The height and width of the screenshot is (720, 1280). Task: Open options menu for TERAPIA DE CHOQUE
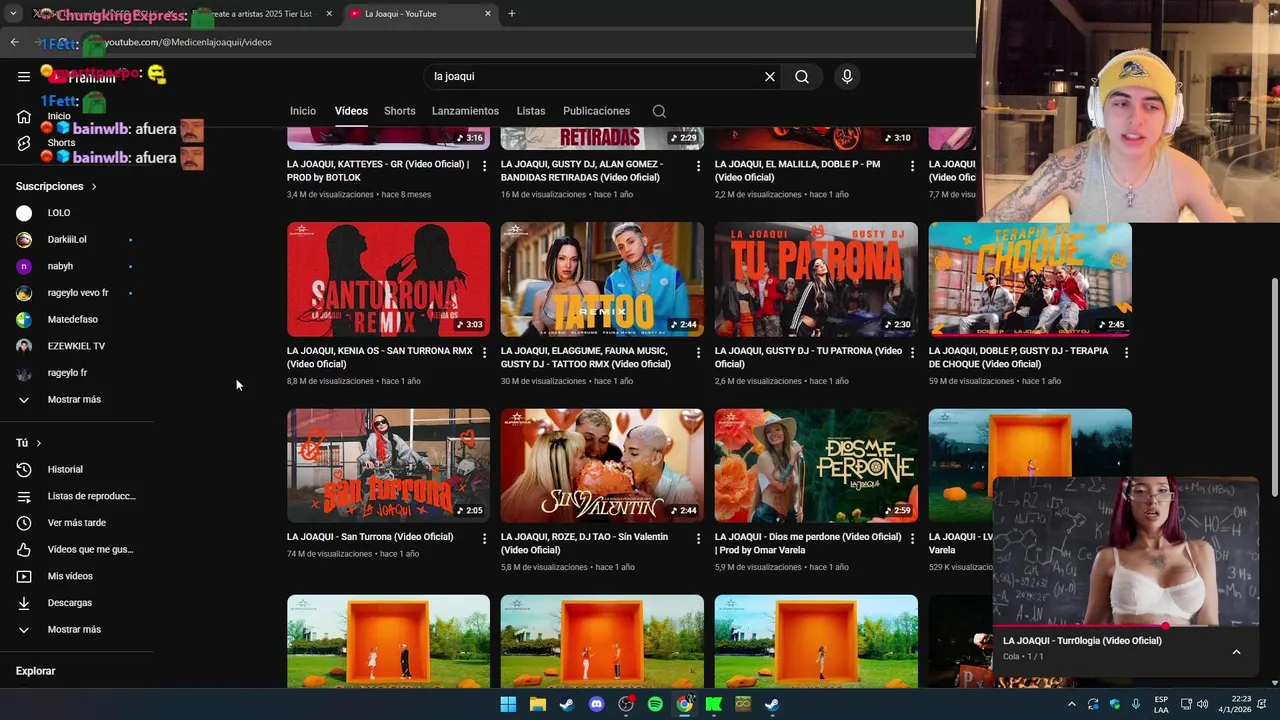[1126, 352]
